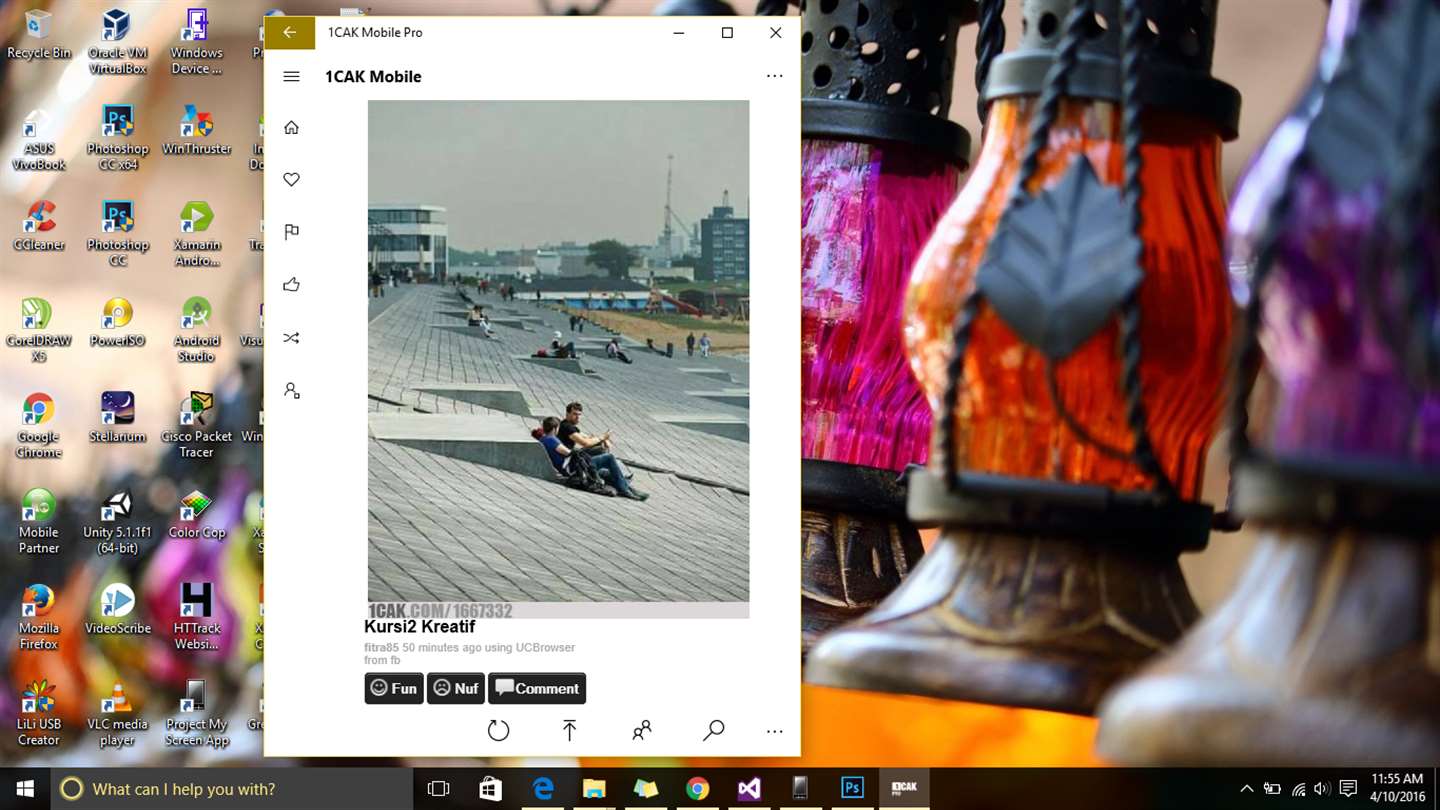The image size is (1440, 810).
Task: Open the more options dots beside 1CAK Mobile title
Action: point(774,76)
